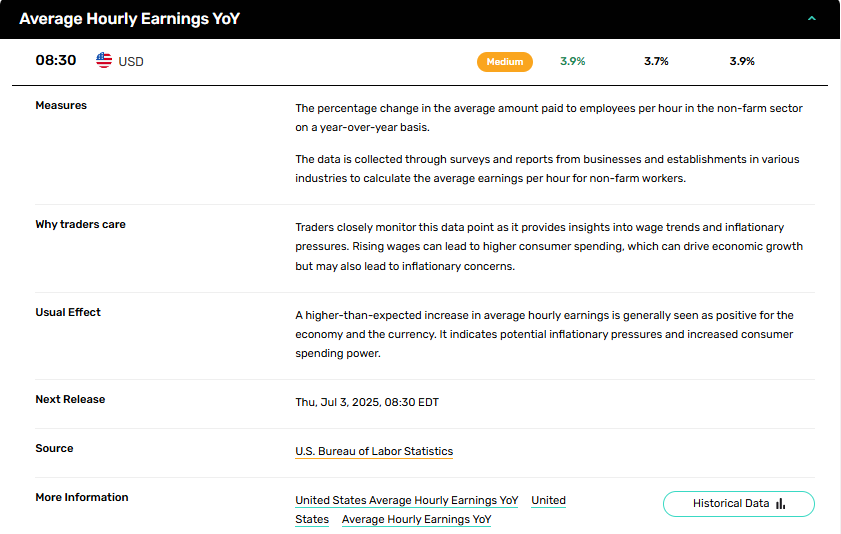The width and height of the screenshot is (841, 534).
Task: Select the 3.7% forecast value
Action: (x=656, y=62)
